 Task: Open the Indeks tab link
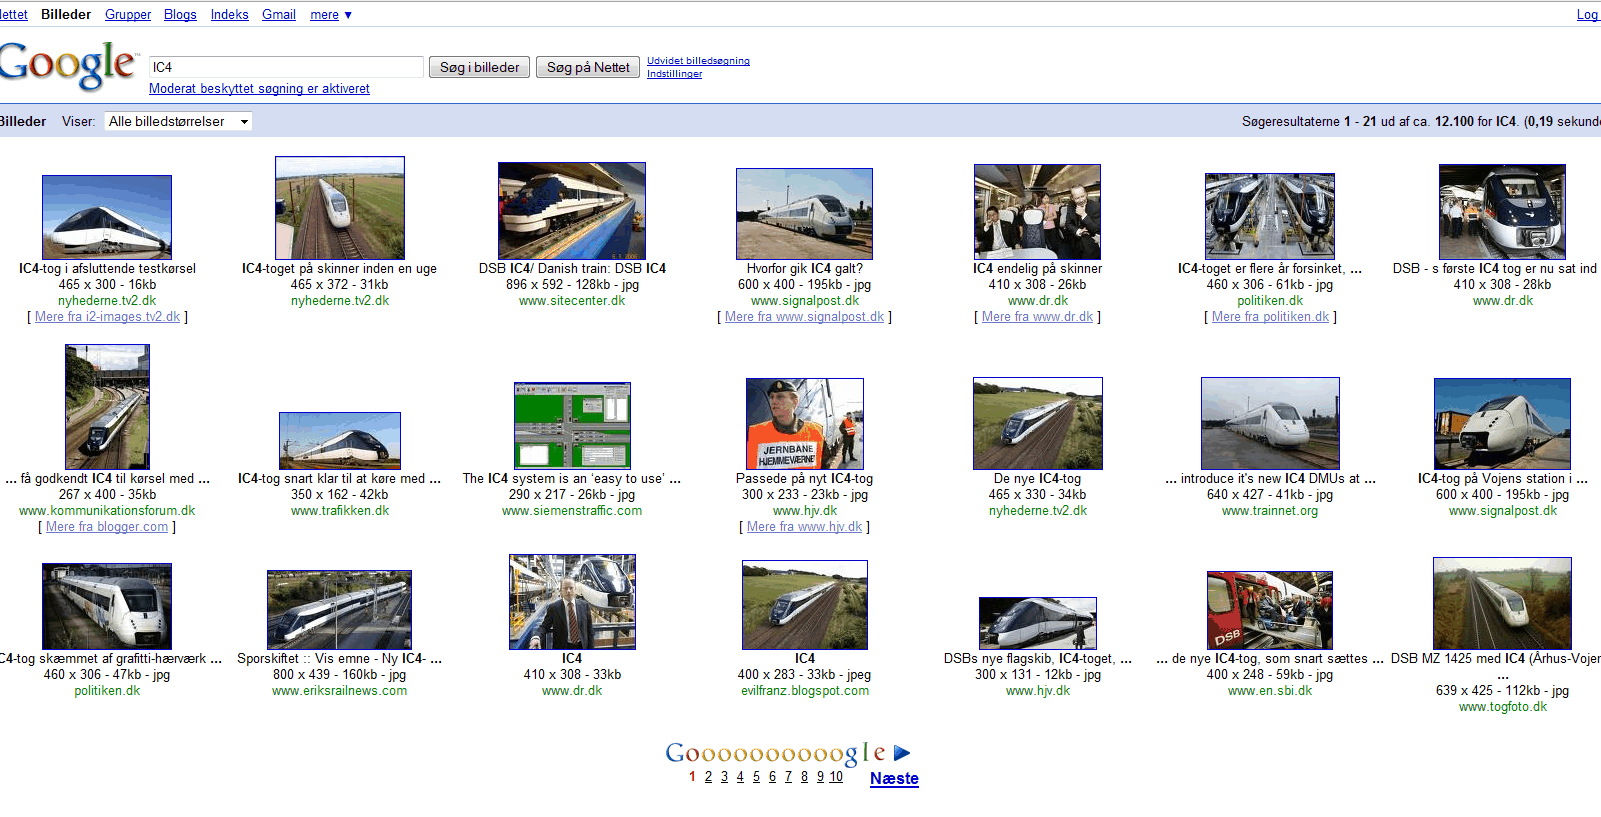[x=229, y=14]
